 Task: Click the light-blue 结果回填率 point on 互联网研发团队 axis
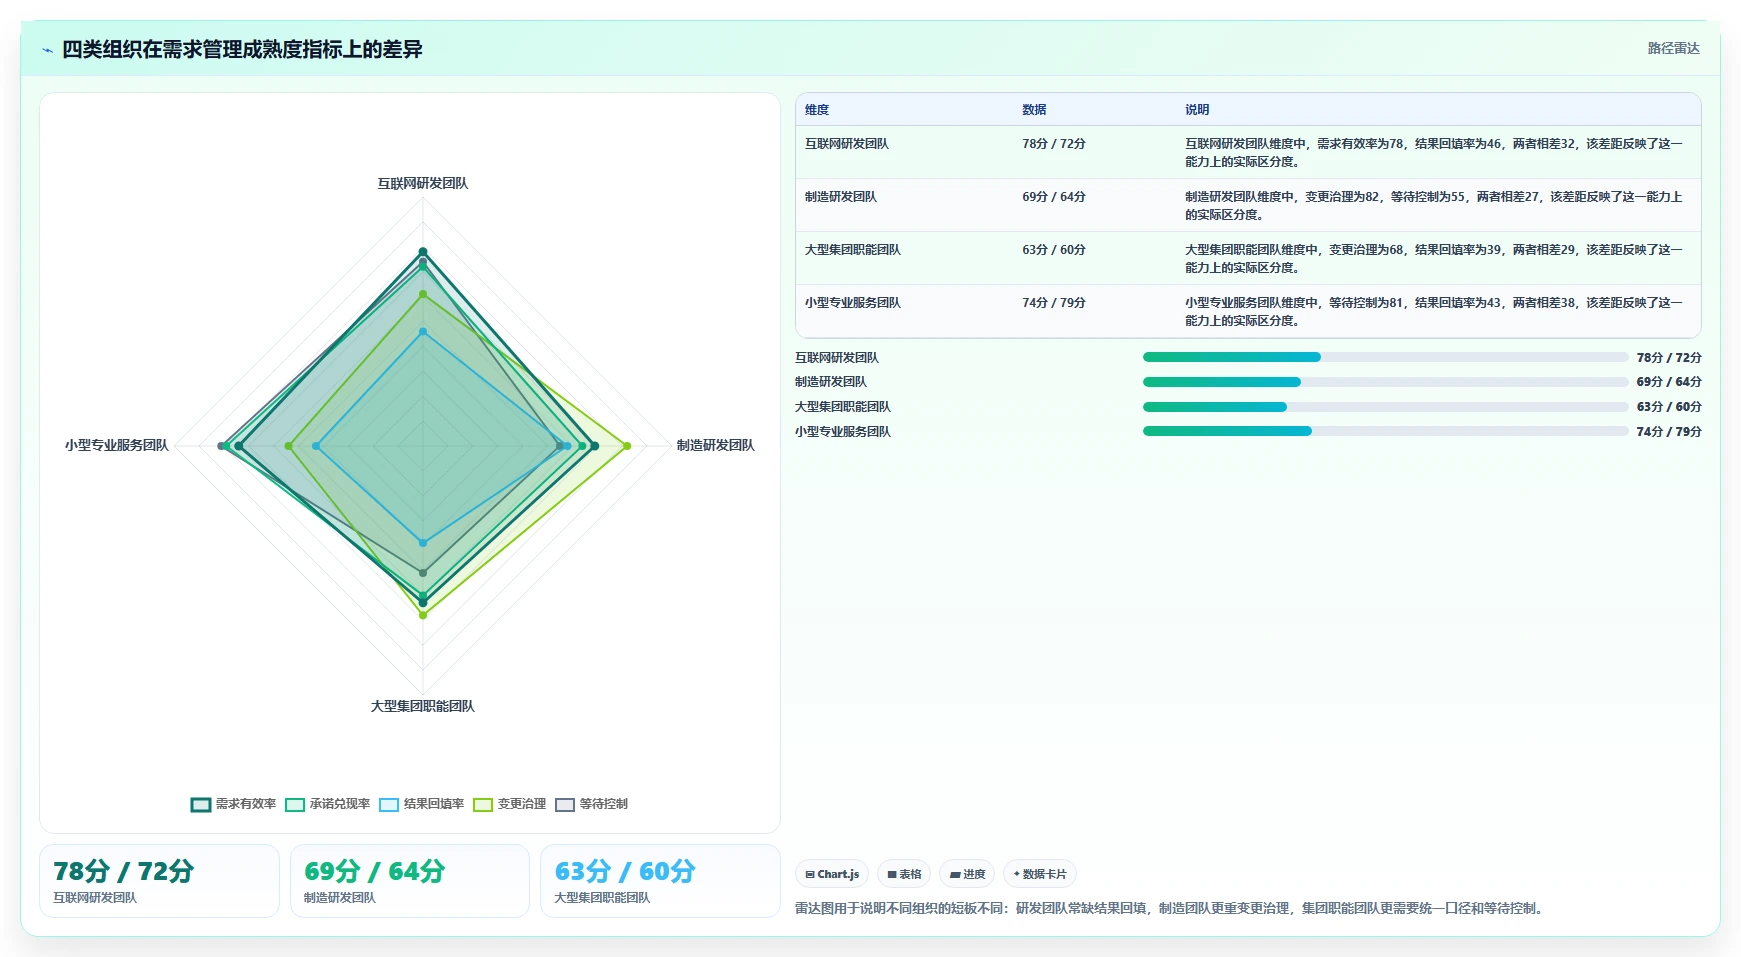point(423,331)
